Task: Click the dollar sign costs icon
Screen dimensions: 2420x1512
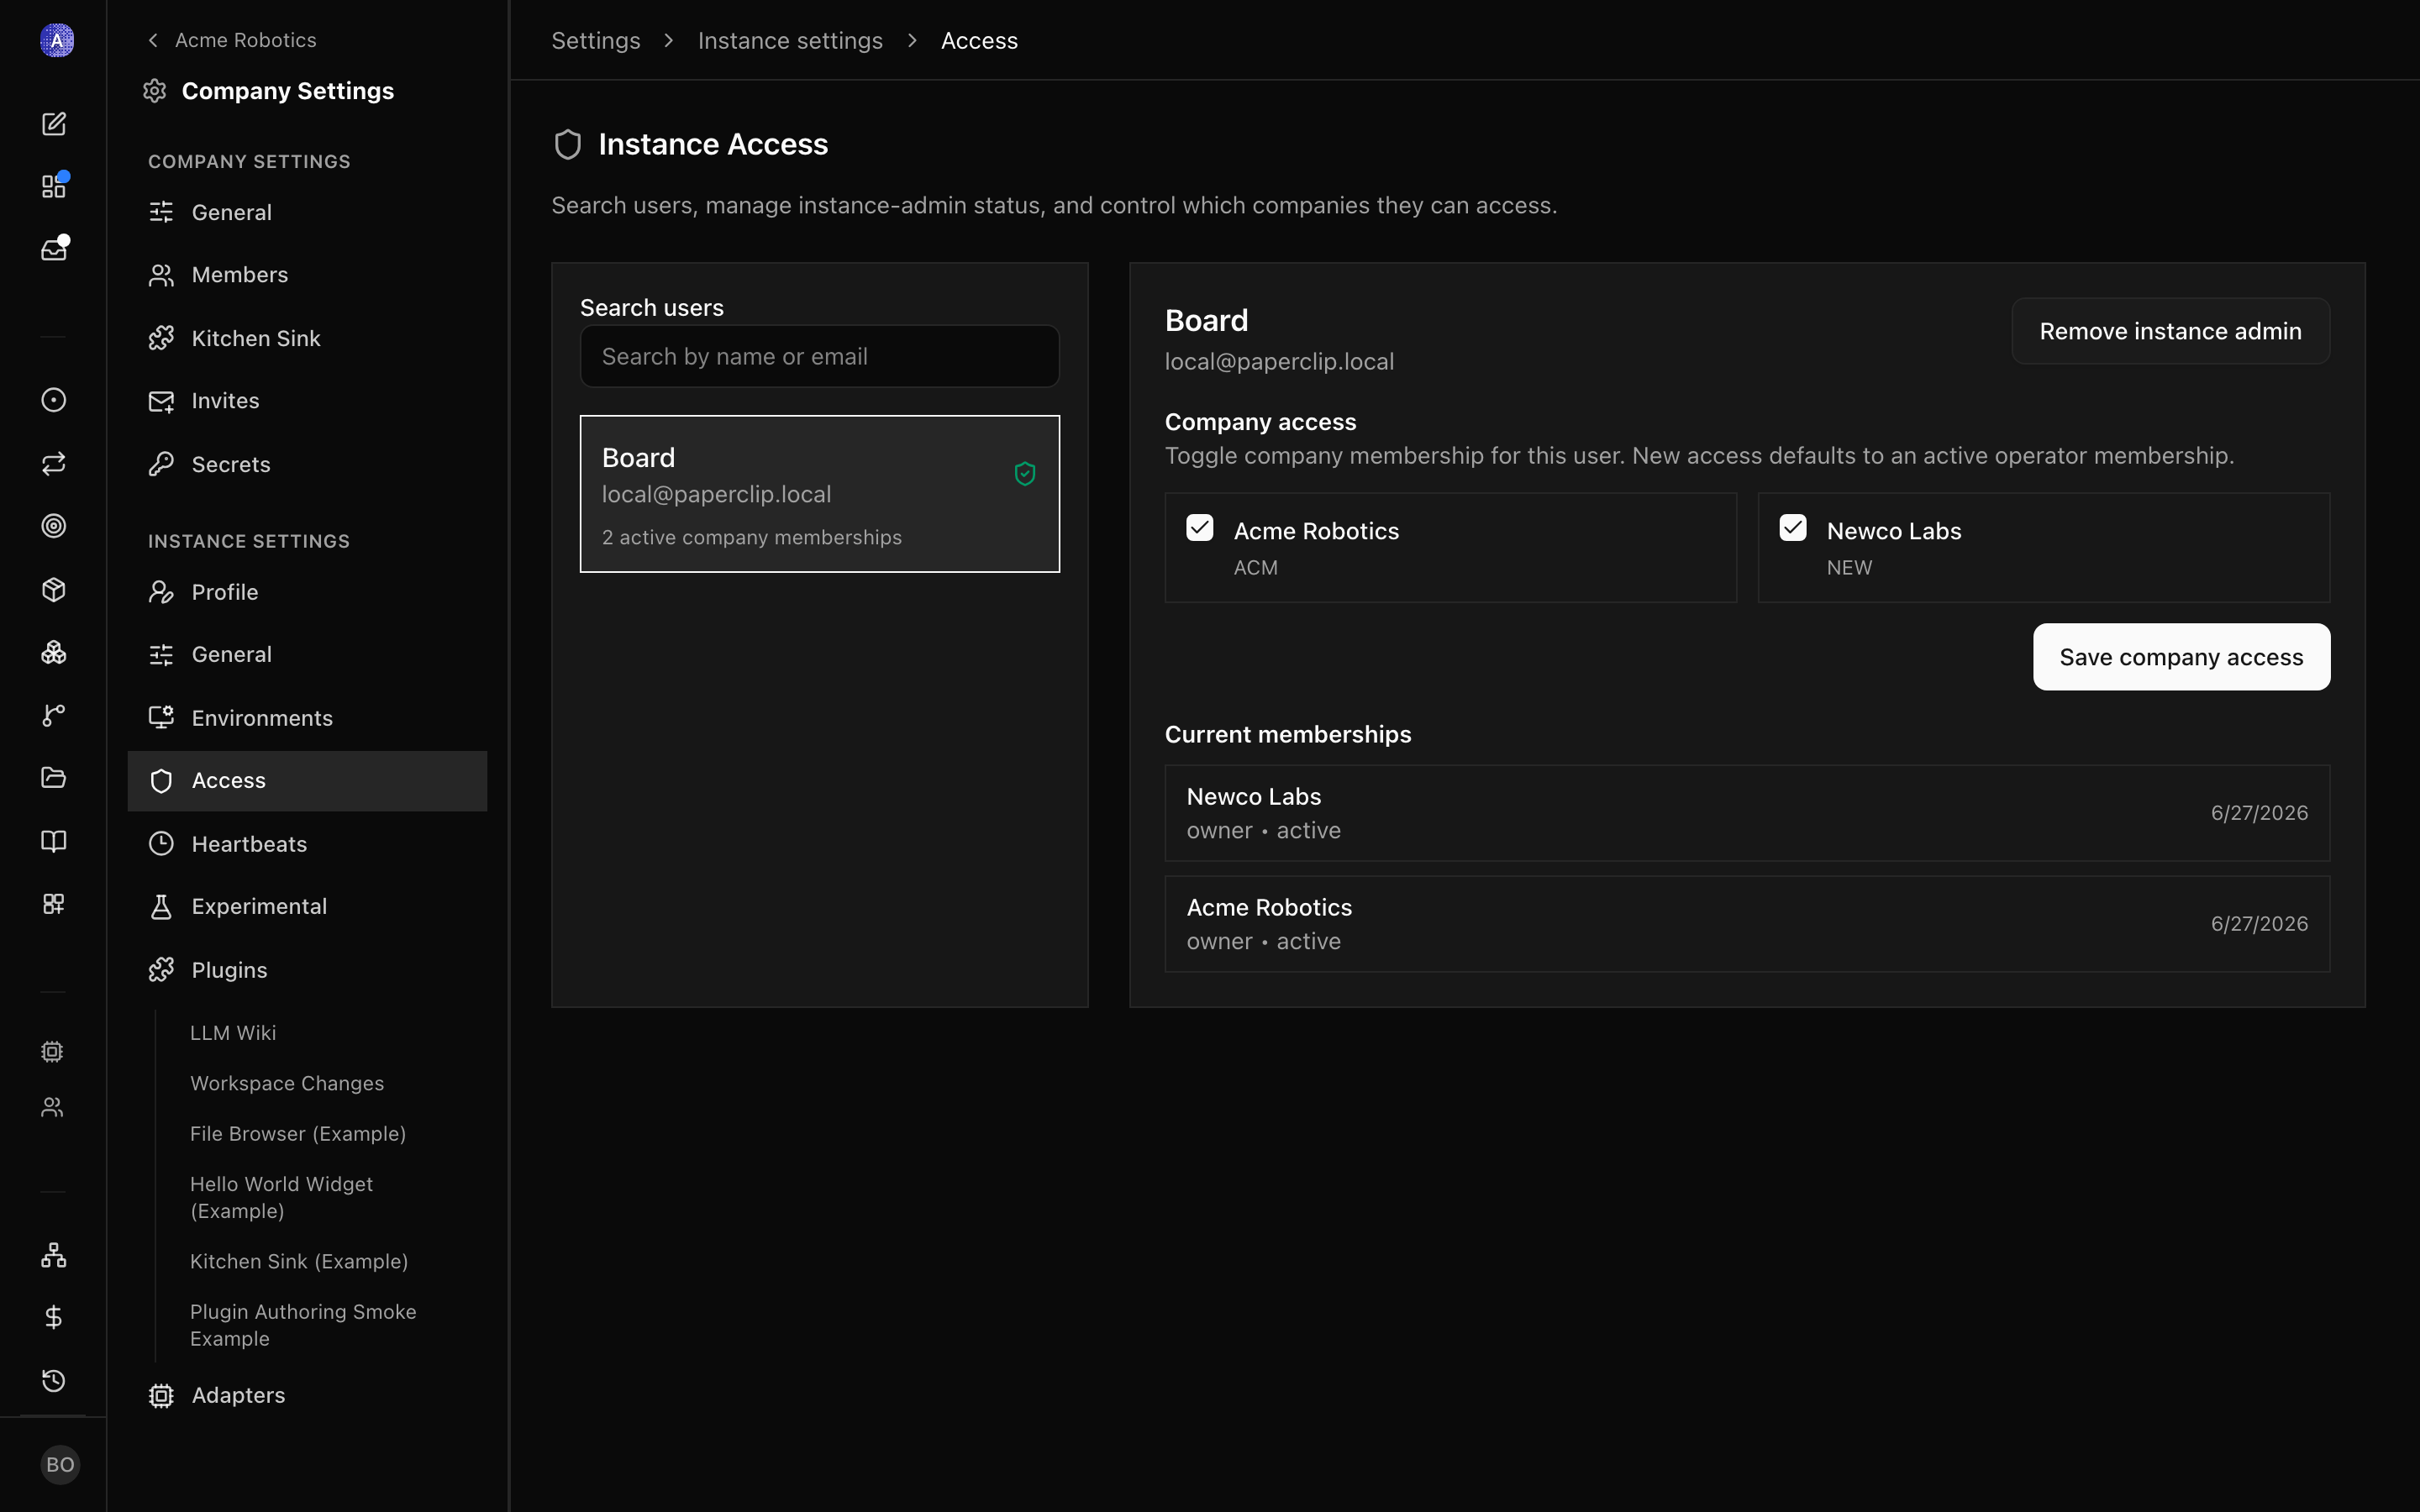Action: click(x=54, y=1317)
